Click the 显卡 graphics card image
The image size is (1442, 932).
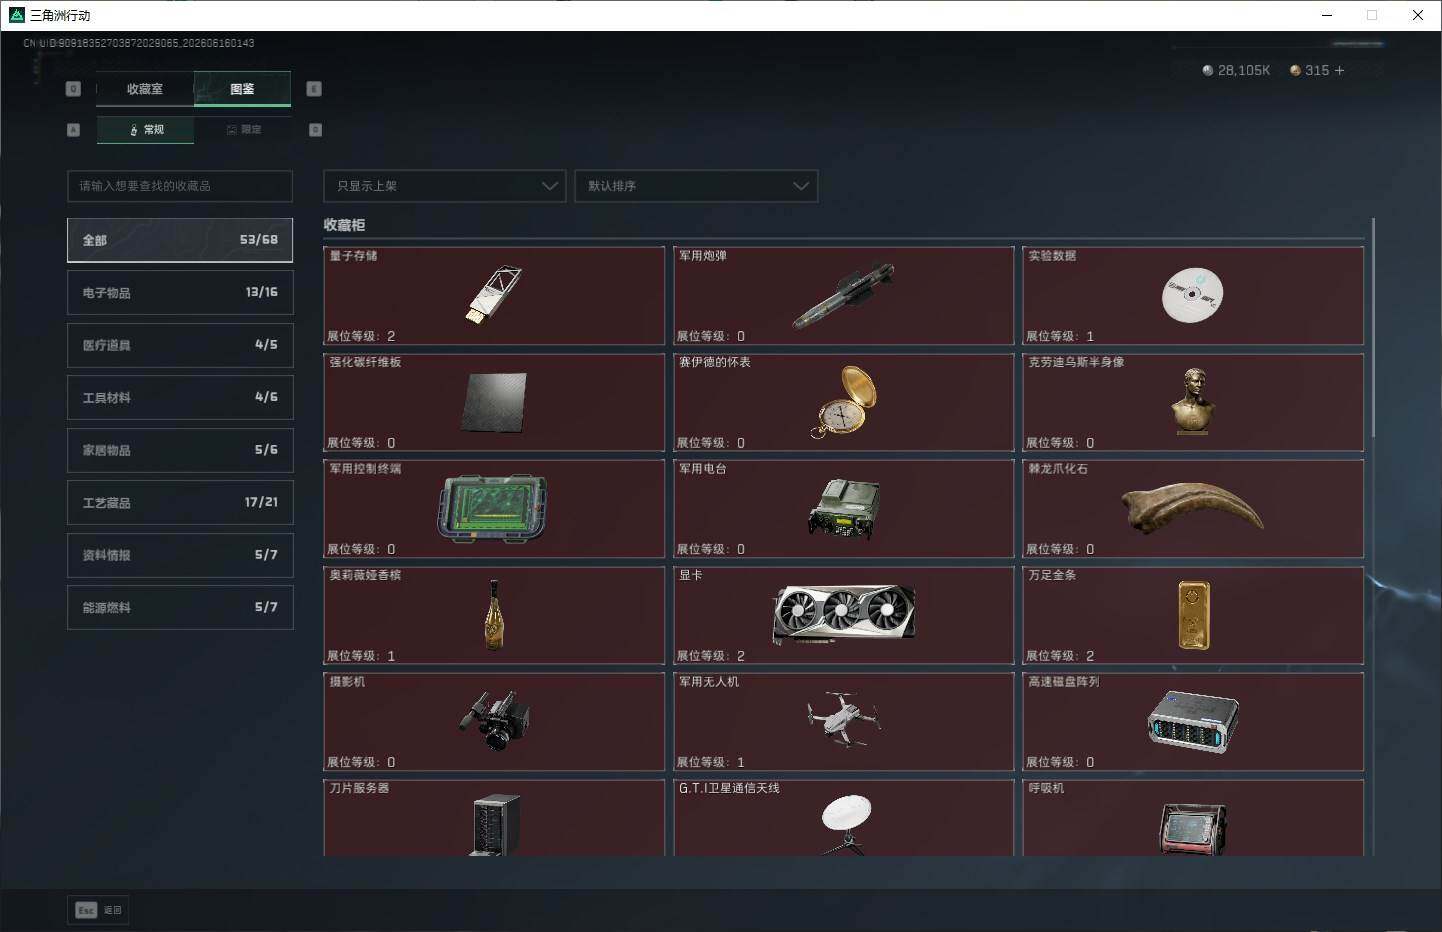[x=844, y=614]
